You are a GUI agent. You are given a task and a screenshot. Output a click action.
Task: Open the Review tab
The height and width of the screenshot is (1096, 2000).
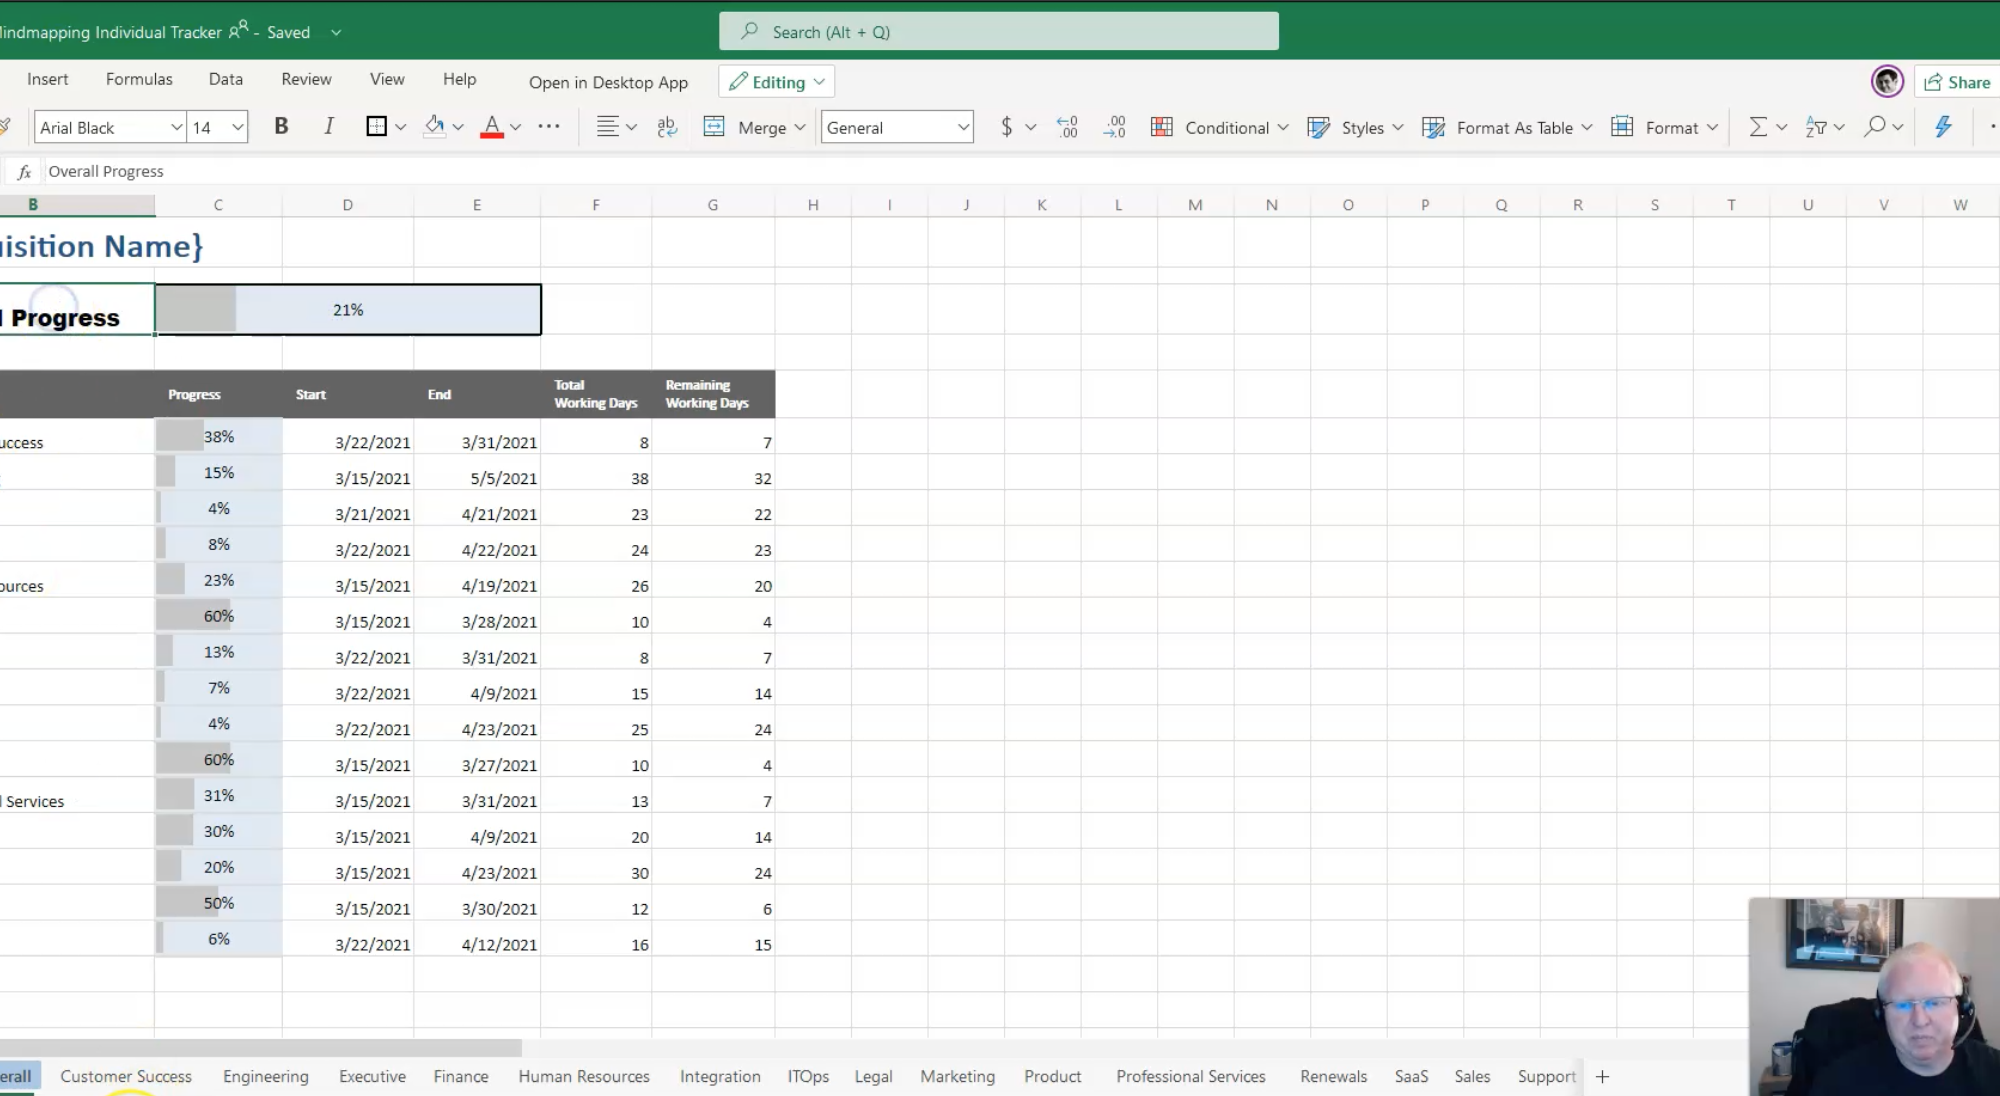[306, 79]
